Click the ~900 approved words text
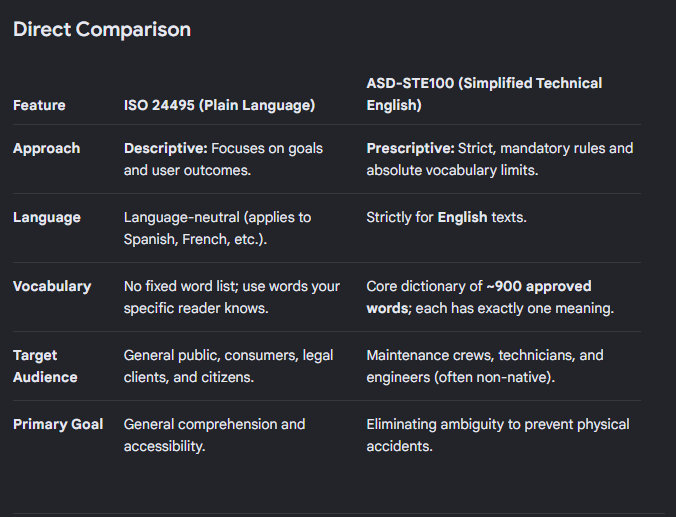676x517 pixels. [479, 297]
